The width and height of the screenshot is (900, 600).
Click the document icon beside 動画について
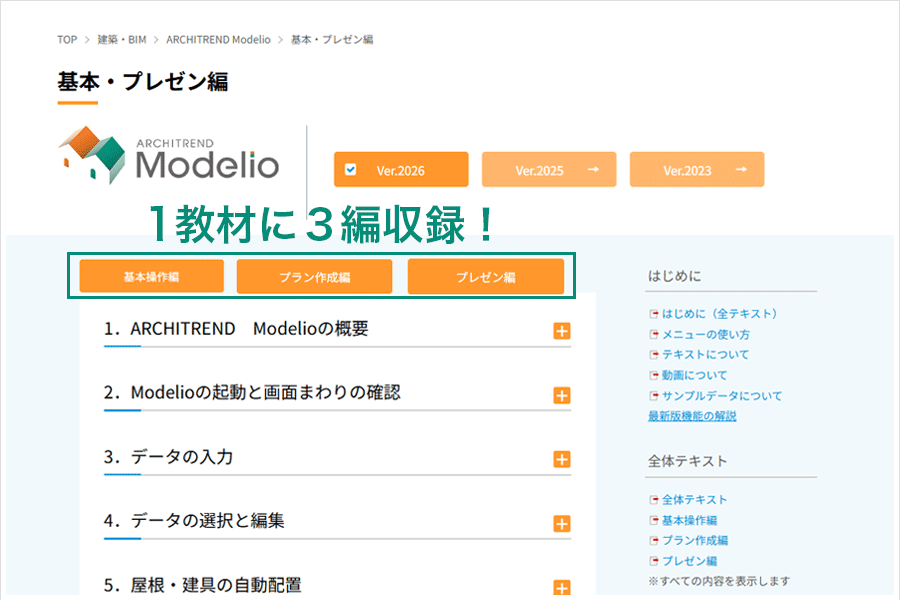point(654,376)
